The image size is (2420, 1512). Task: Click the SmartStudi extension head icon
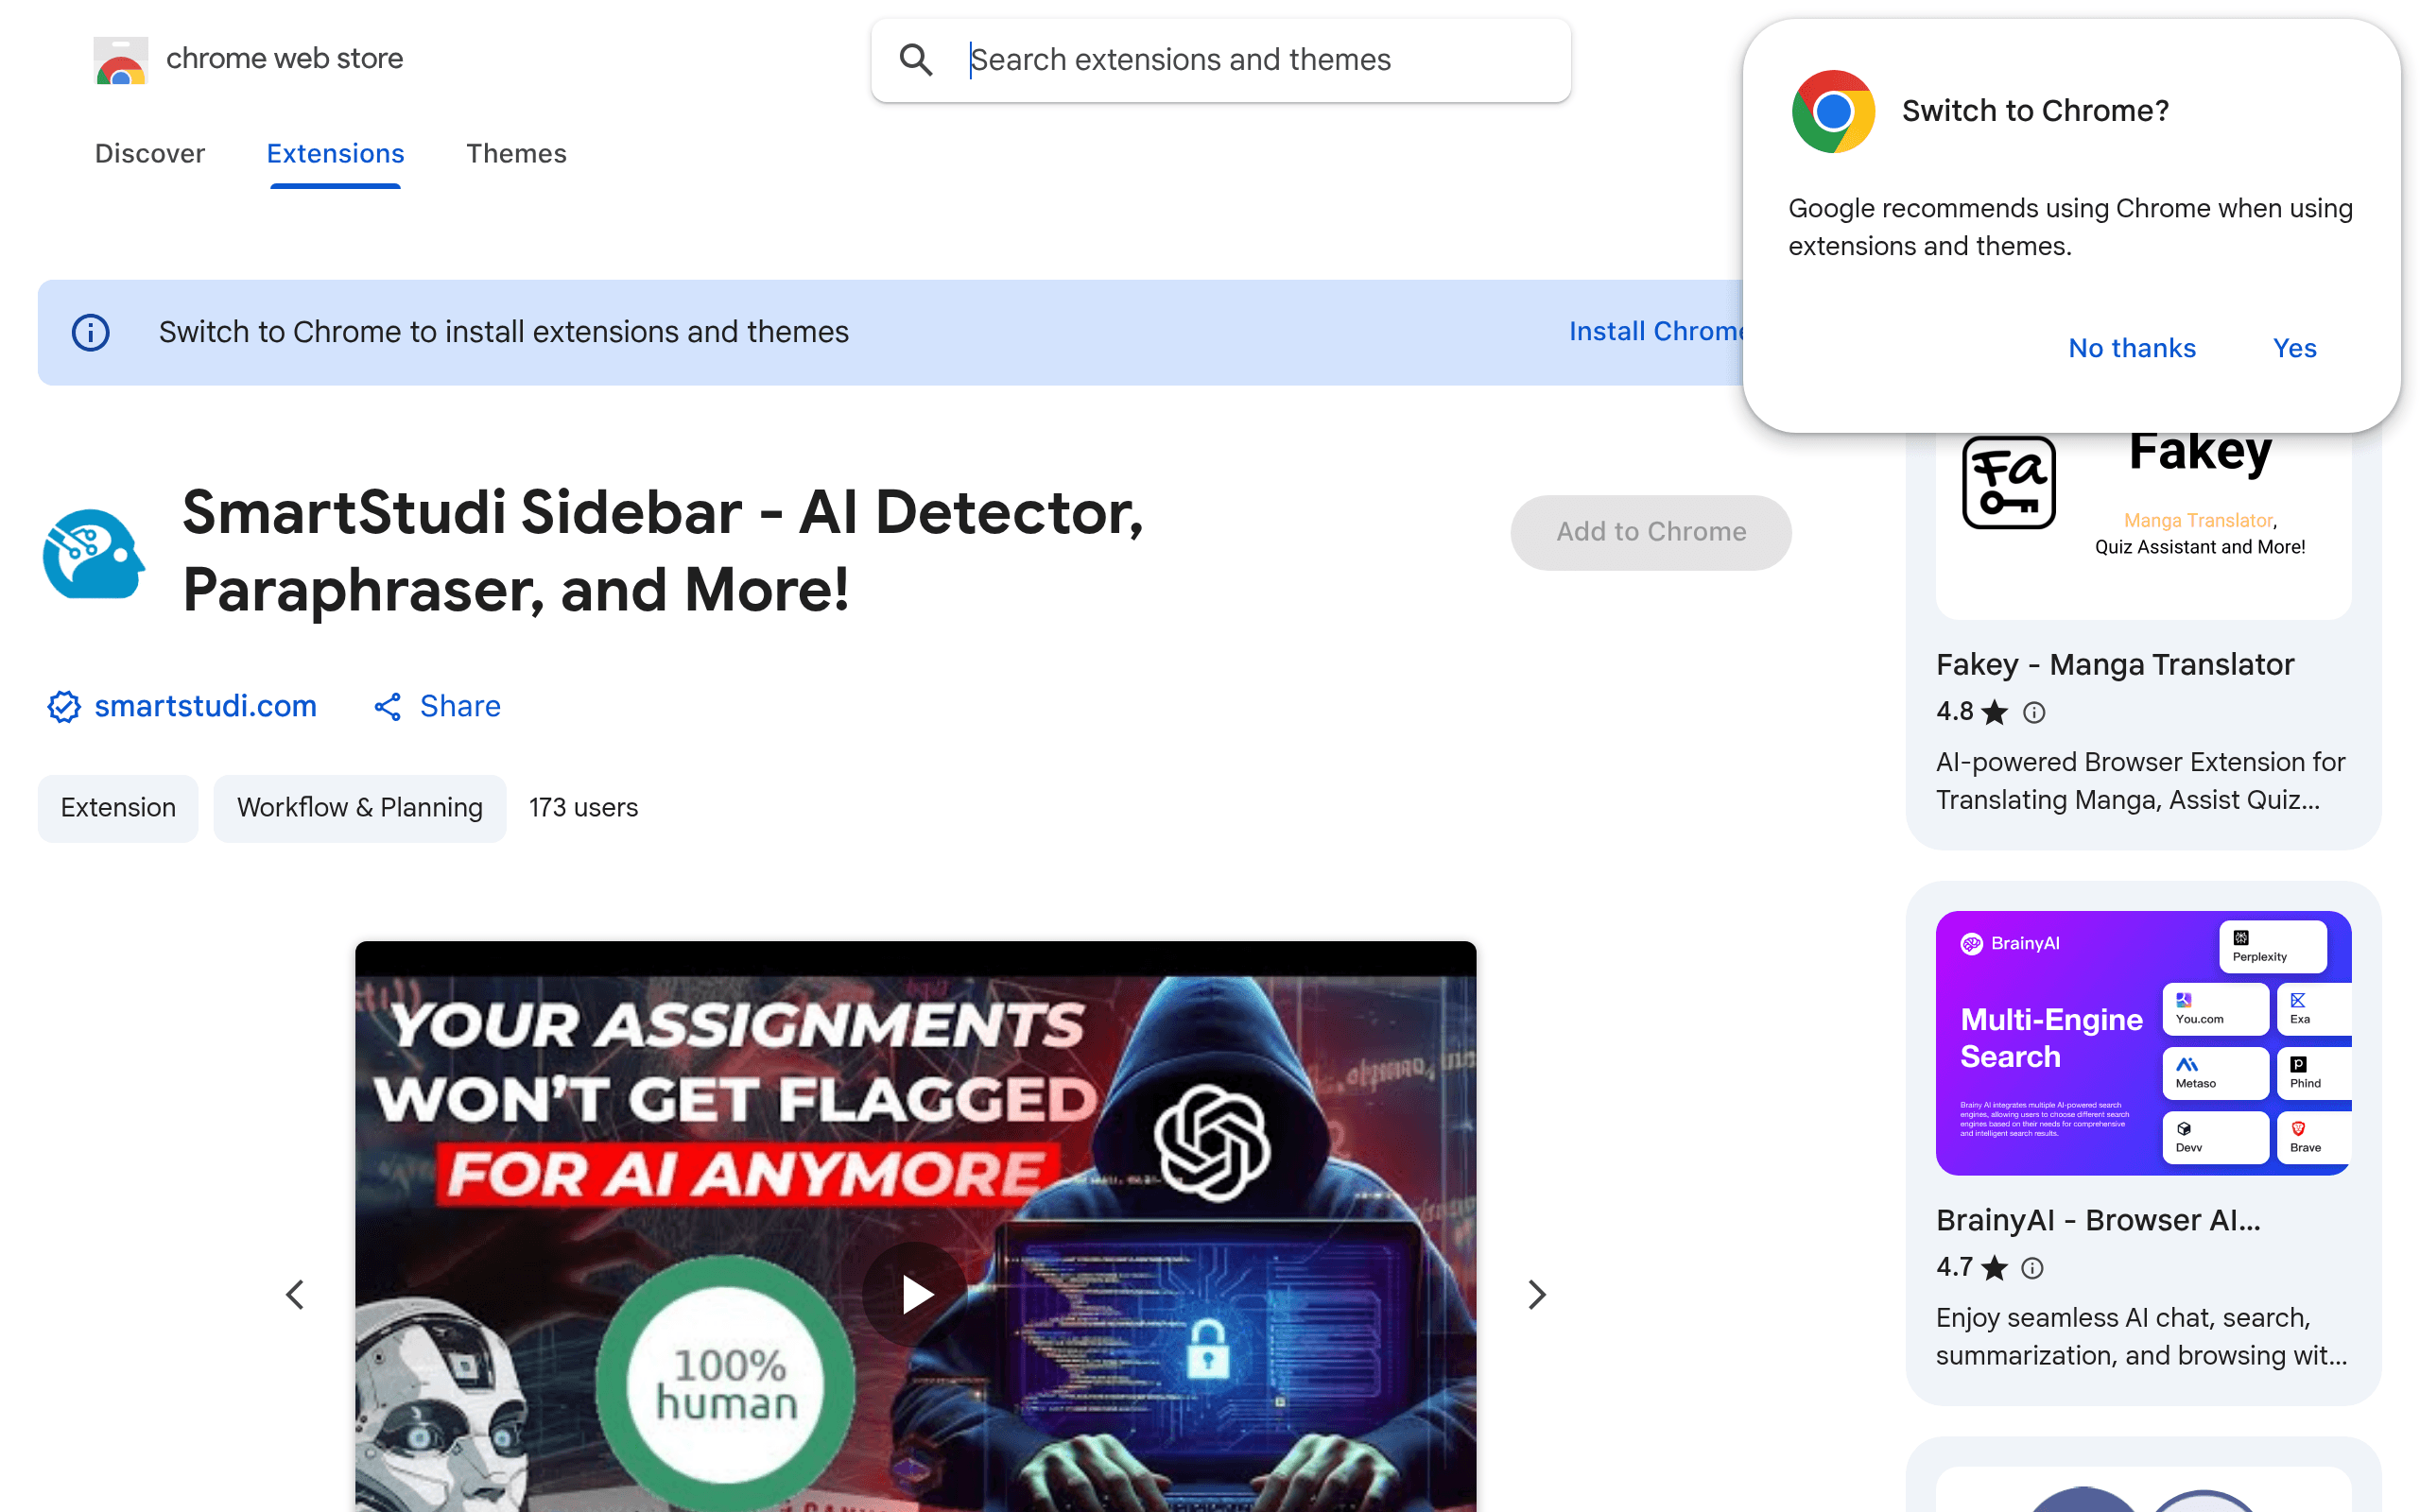(94, 553)
